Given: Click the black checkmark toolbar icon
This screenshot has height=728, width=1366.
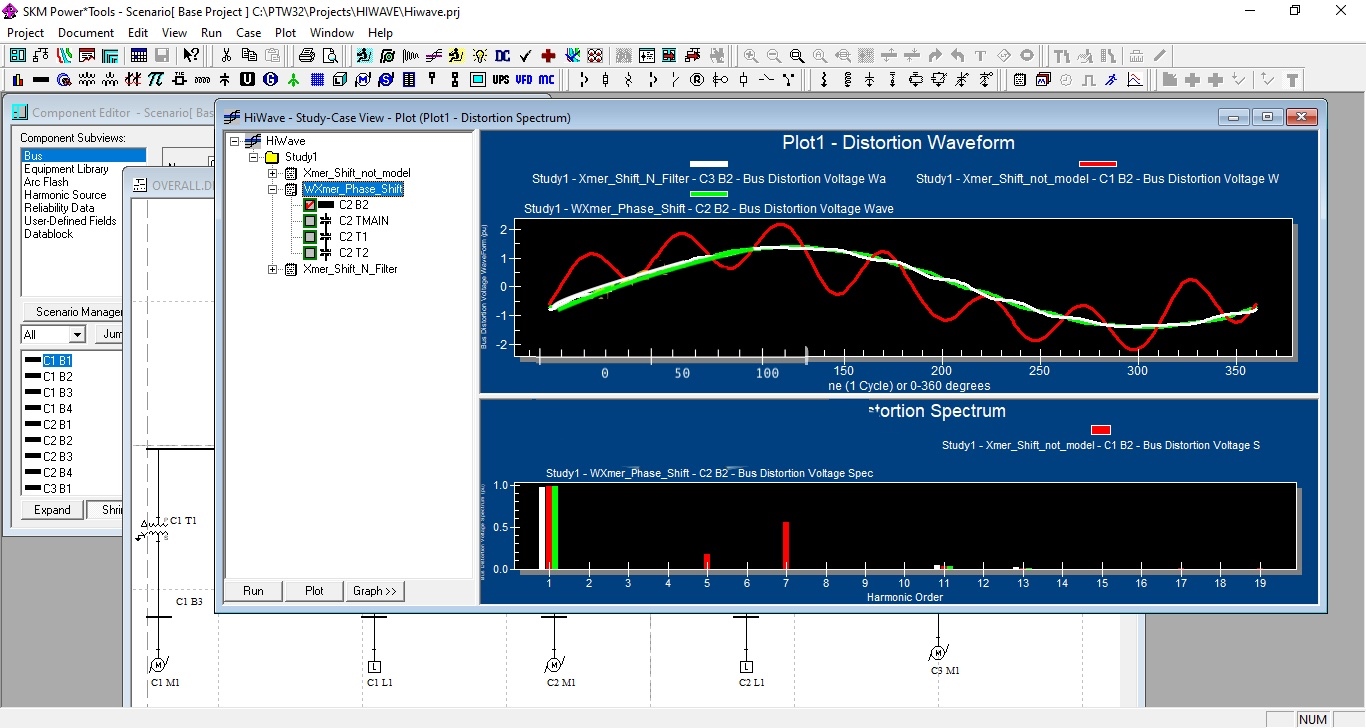Looking at the screenshot, I should point(525,56).
